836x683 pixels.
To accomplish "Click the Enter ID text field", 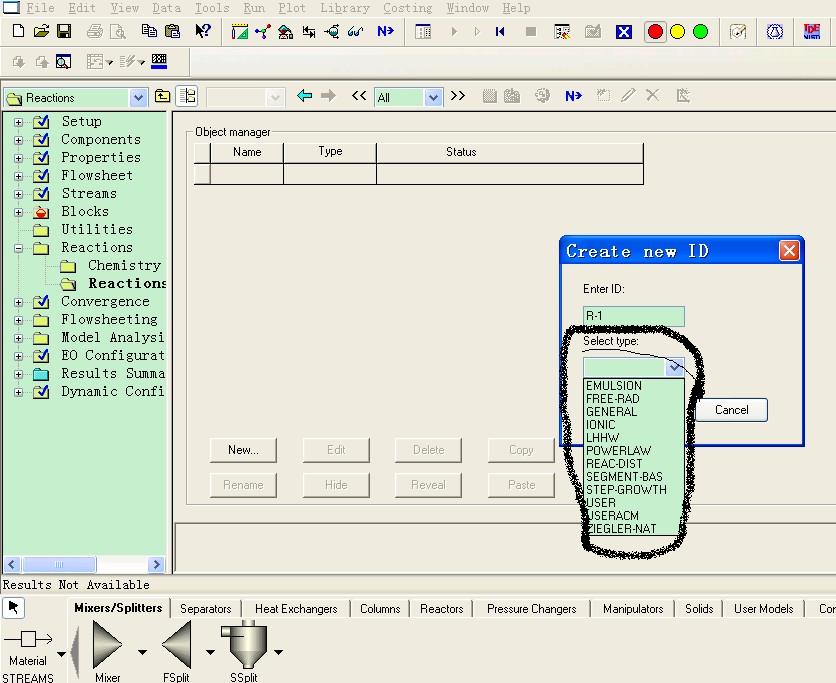I will pyautogui.click(x=633, y=316).
